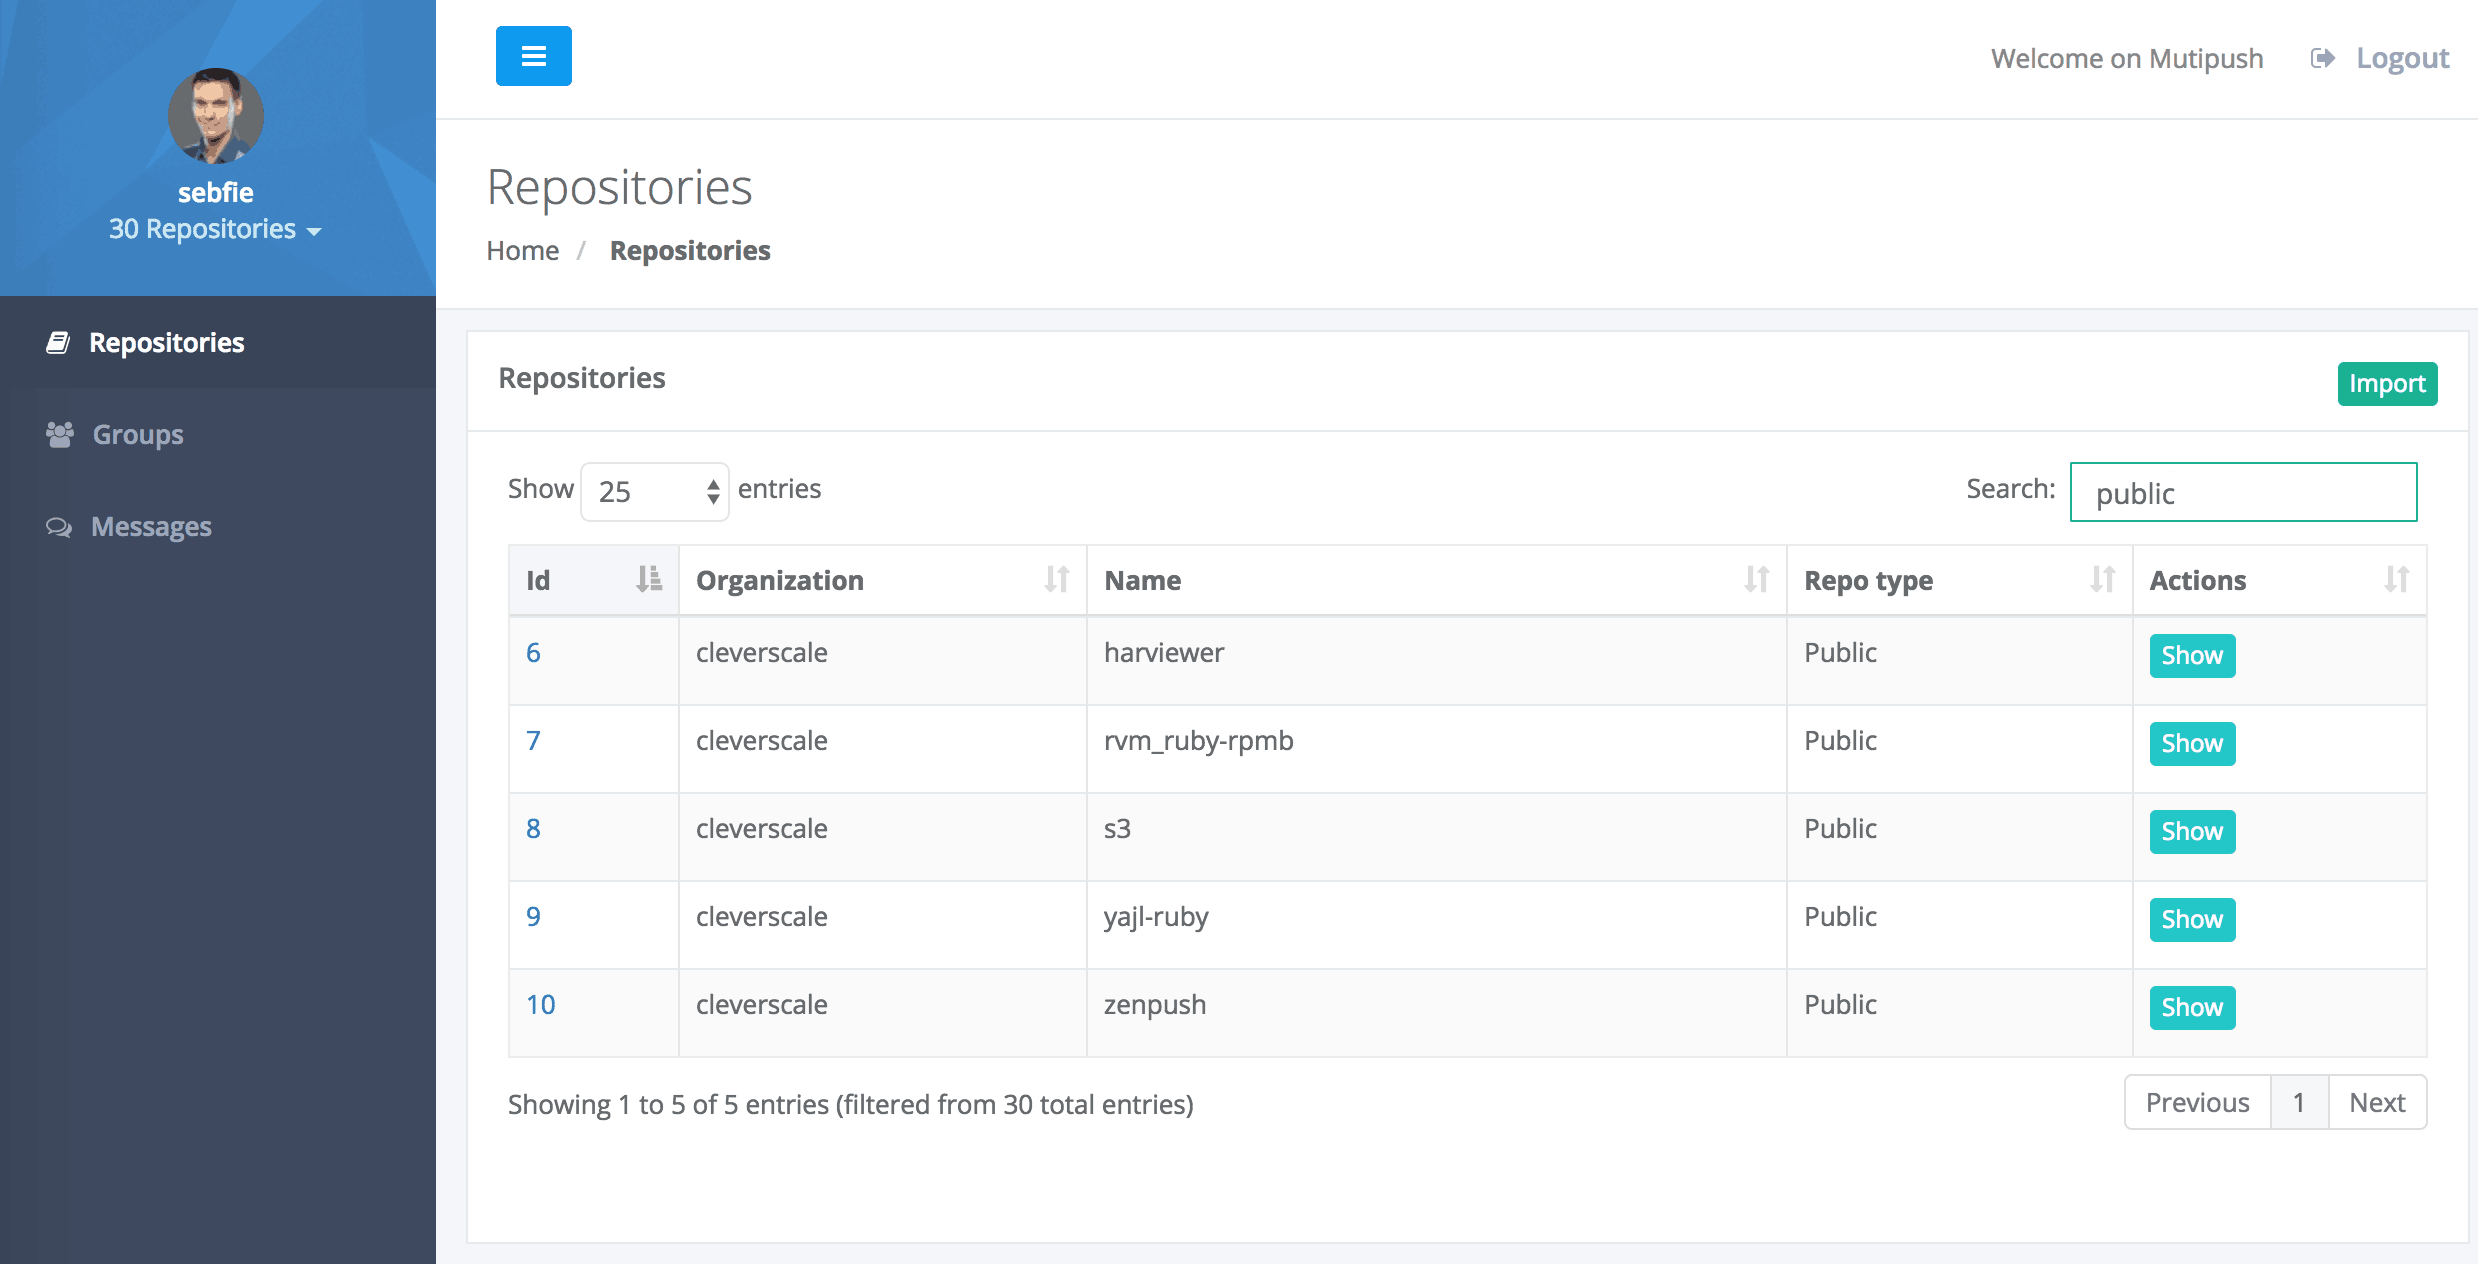
Task: Click the Repo type column header text
Action: 1868,581
